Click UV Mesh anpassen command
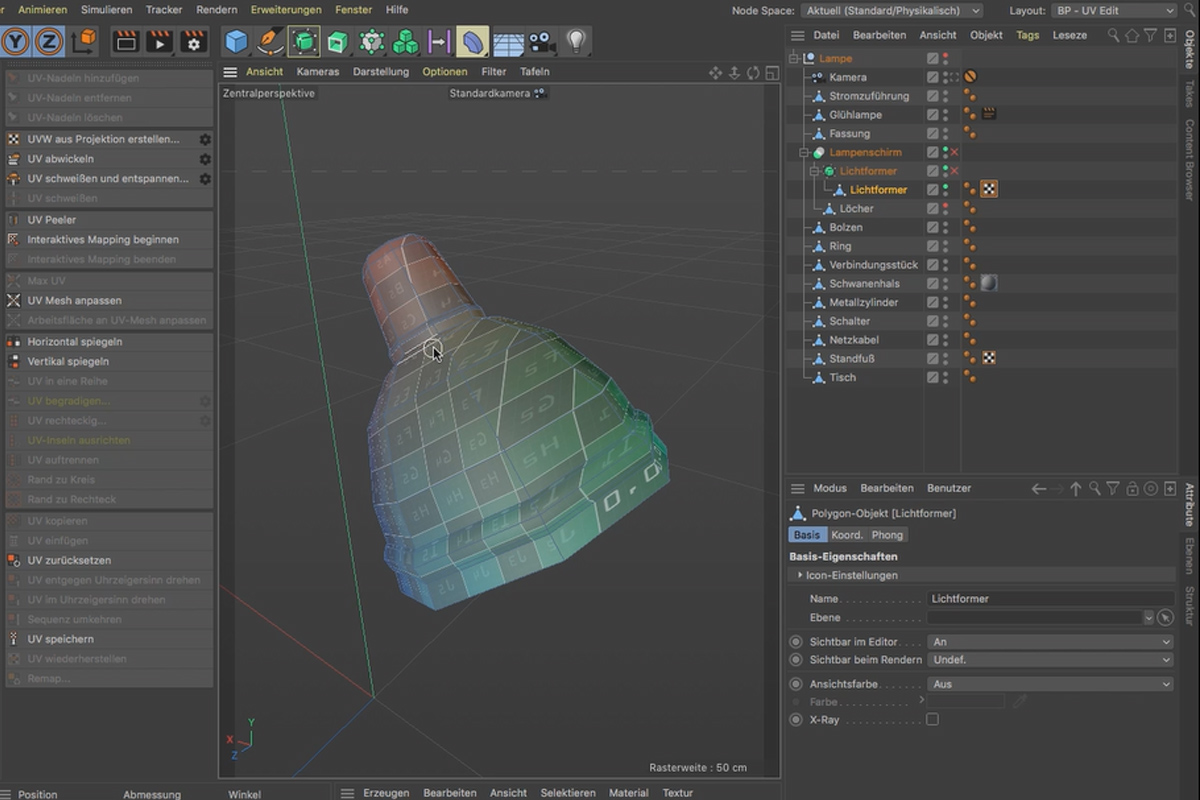 [75, 300]
